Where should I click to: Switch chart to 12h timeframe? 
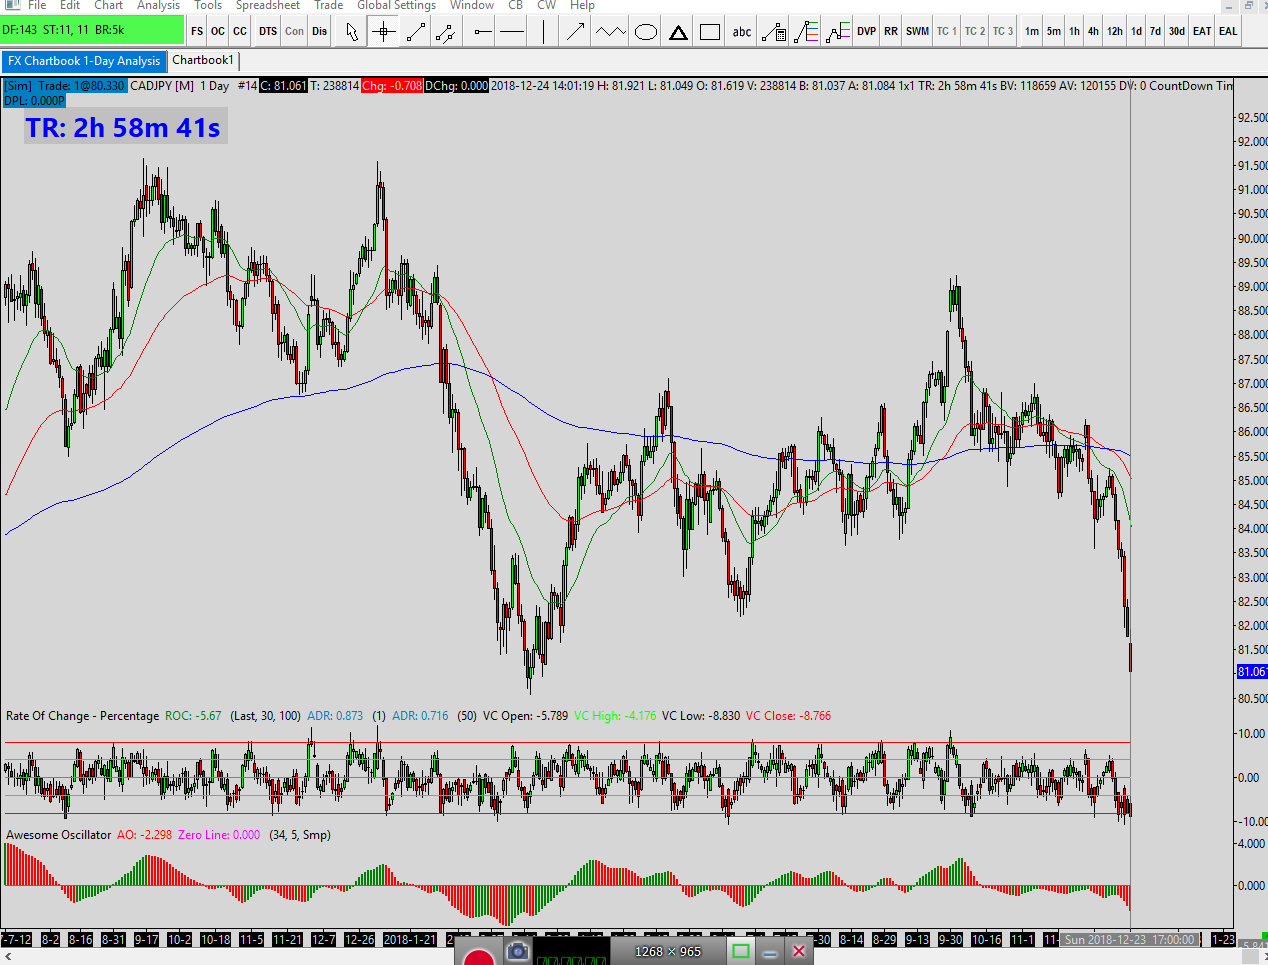click(x=1115, y=32)
